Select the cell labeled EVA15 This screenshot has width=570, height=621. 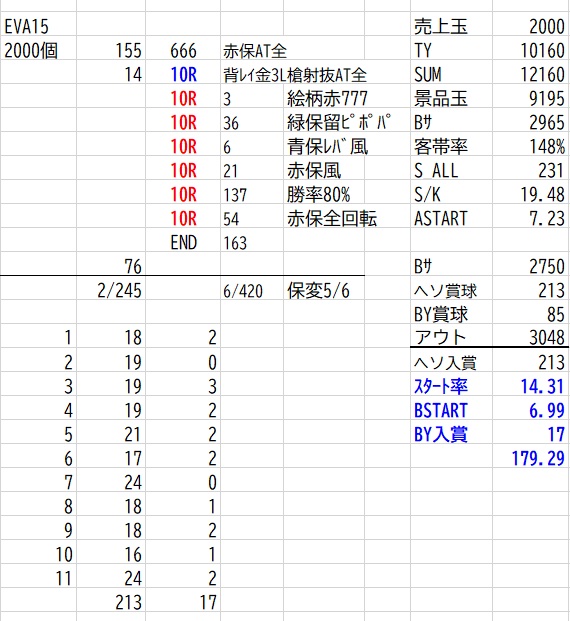point(38,27)
